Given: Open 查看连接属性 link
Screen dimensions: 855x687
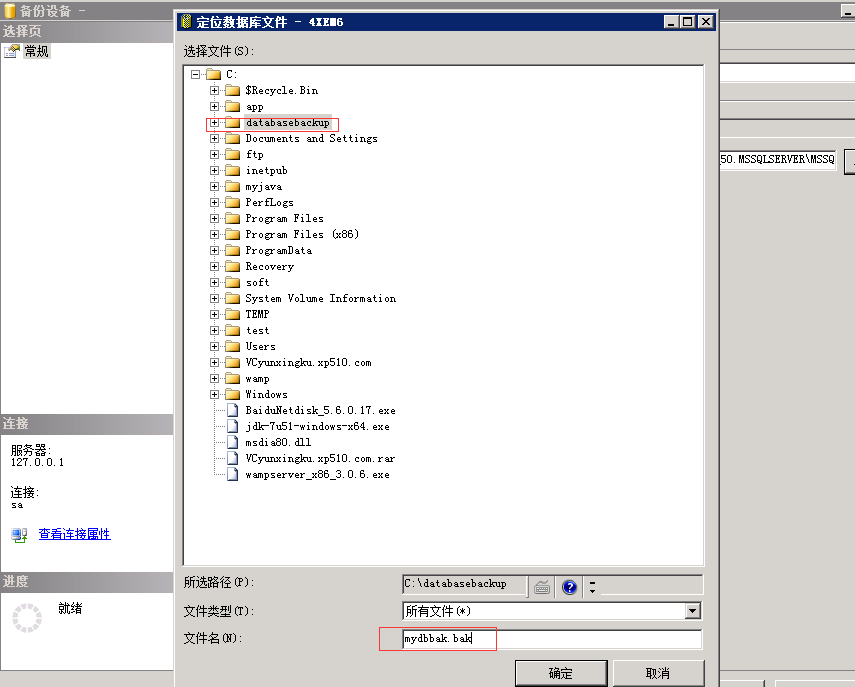Looking at the screenshot, I should [x=75, y=534].
